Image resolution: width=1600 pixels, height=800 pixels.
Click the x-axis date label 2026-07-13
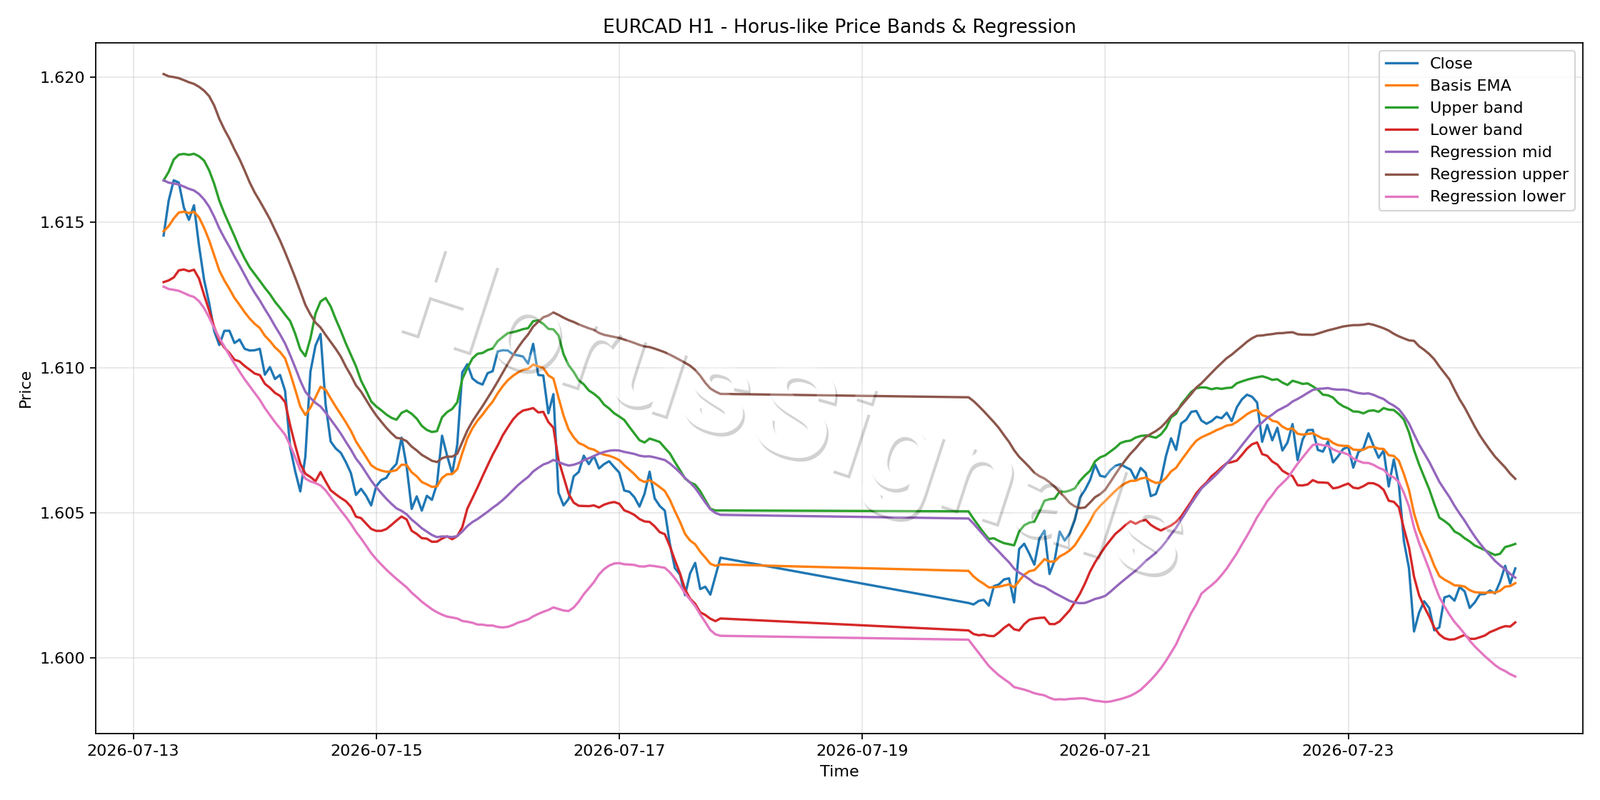pyautogui.click(x=133, y=749)
